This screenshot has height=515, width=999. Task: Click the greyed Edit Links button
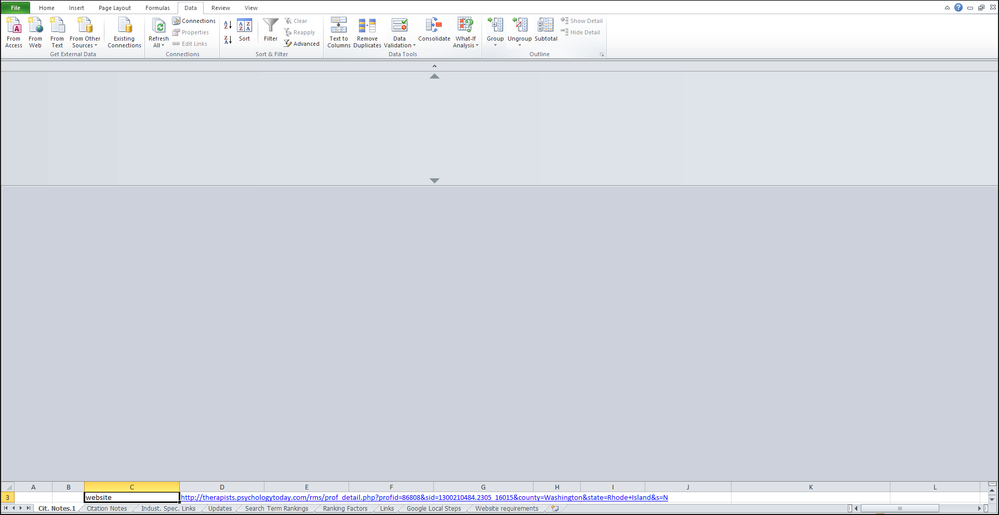pos(190,44)
